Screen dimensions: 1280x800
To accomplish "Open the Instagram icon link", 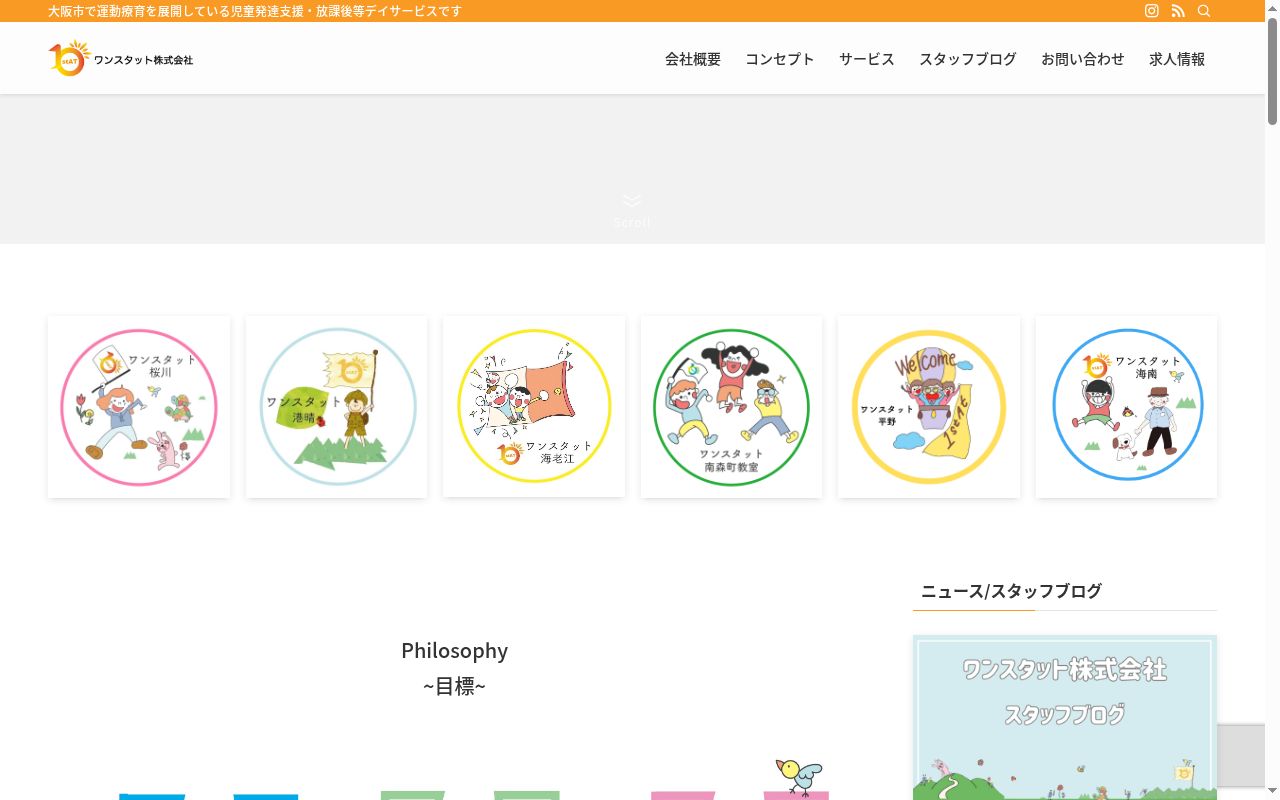I will tap(1152, 11).
